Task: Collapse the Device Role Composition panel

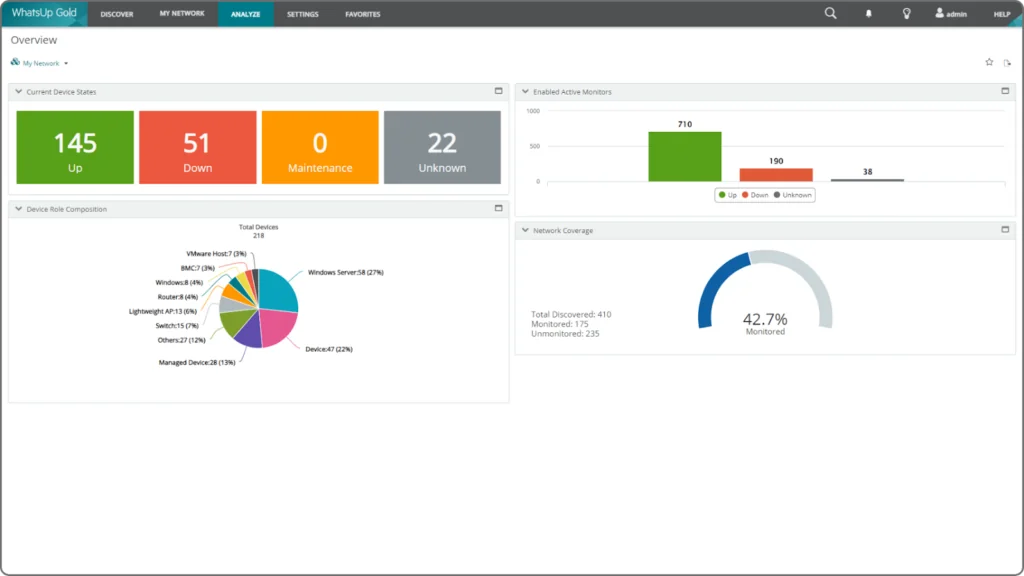Action: pyautogui.click(x=19, y=210)
